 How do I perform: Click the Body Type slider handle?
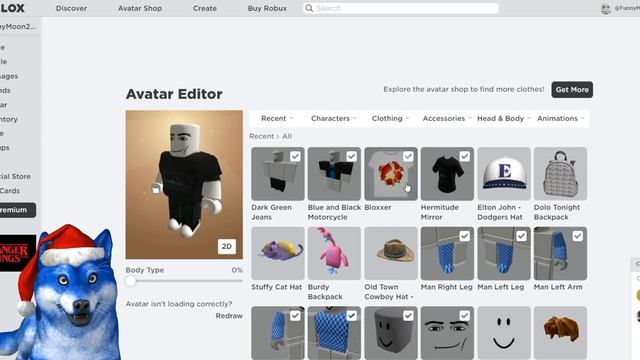tap(131, 281)
